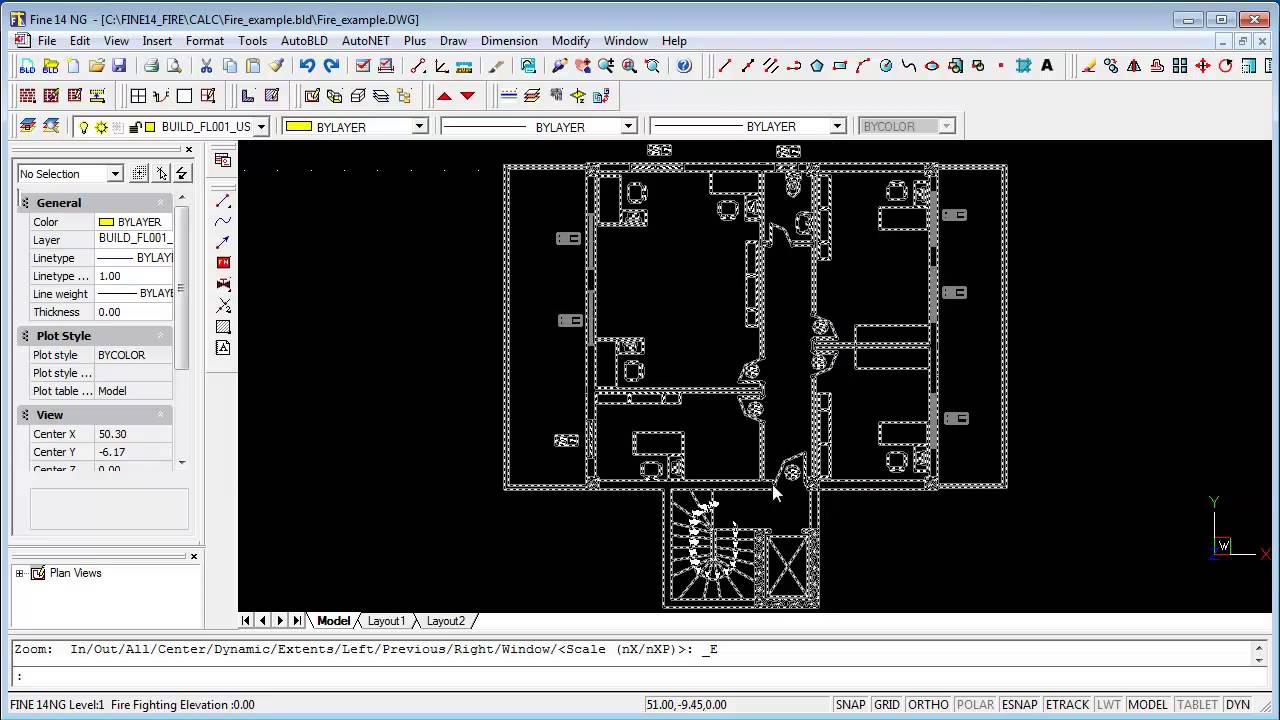Click the Print icon
The image size is (1280, 720).
point(152,66)
